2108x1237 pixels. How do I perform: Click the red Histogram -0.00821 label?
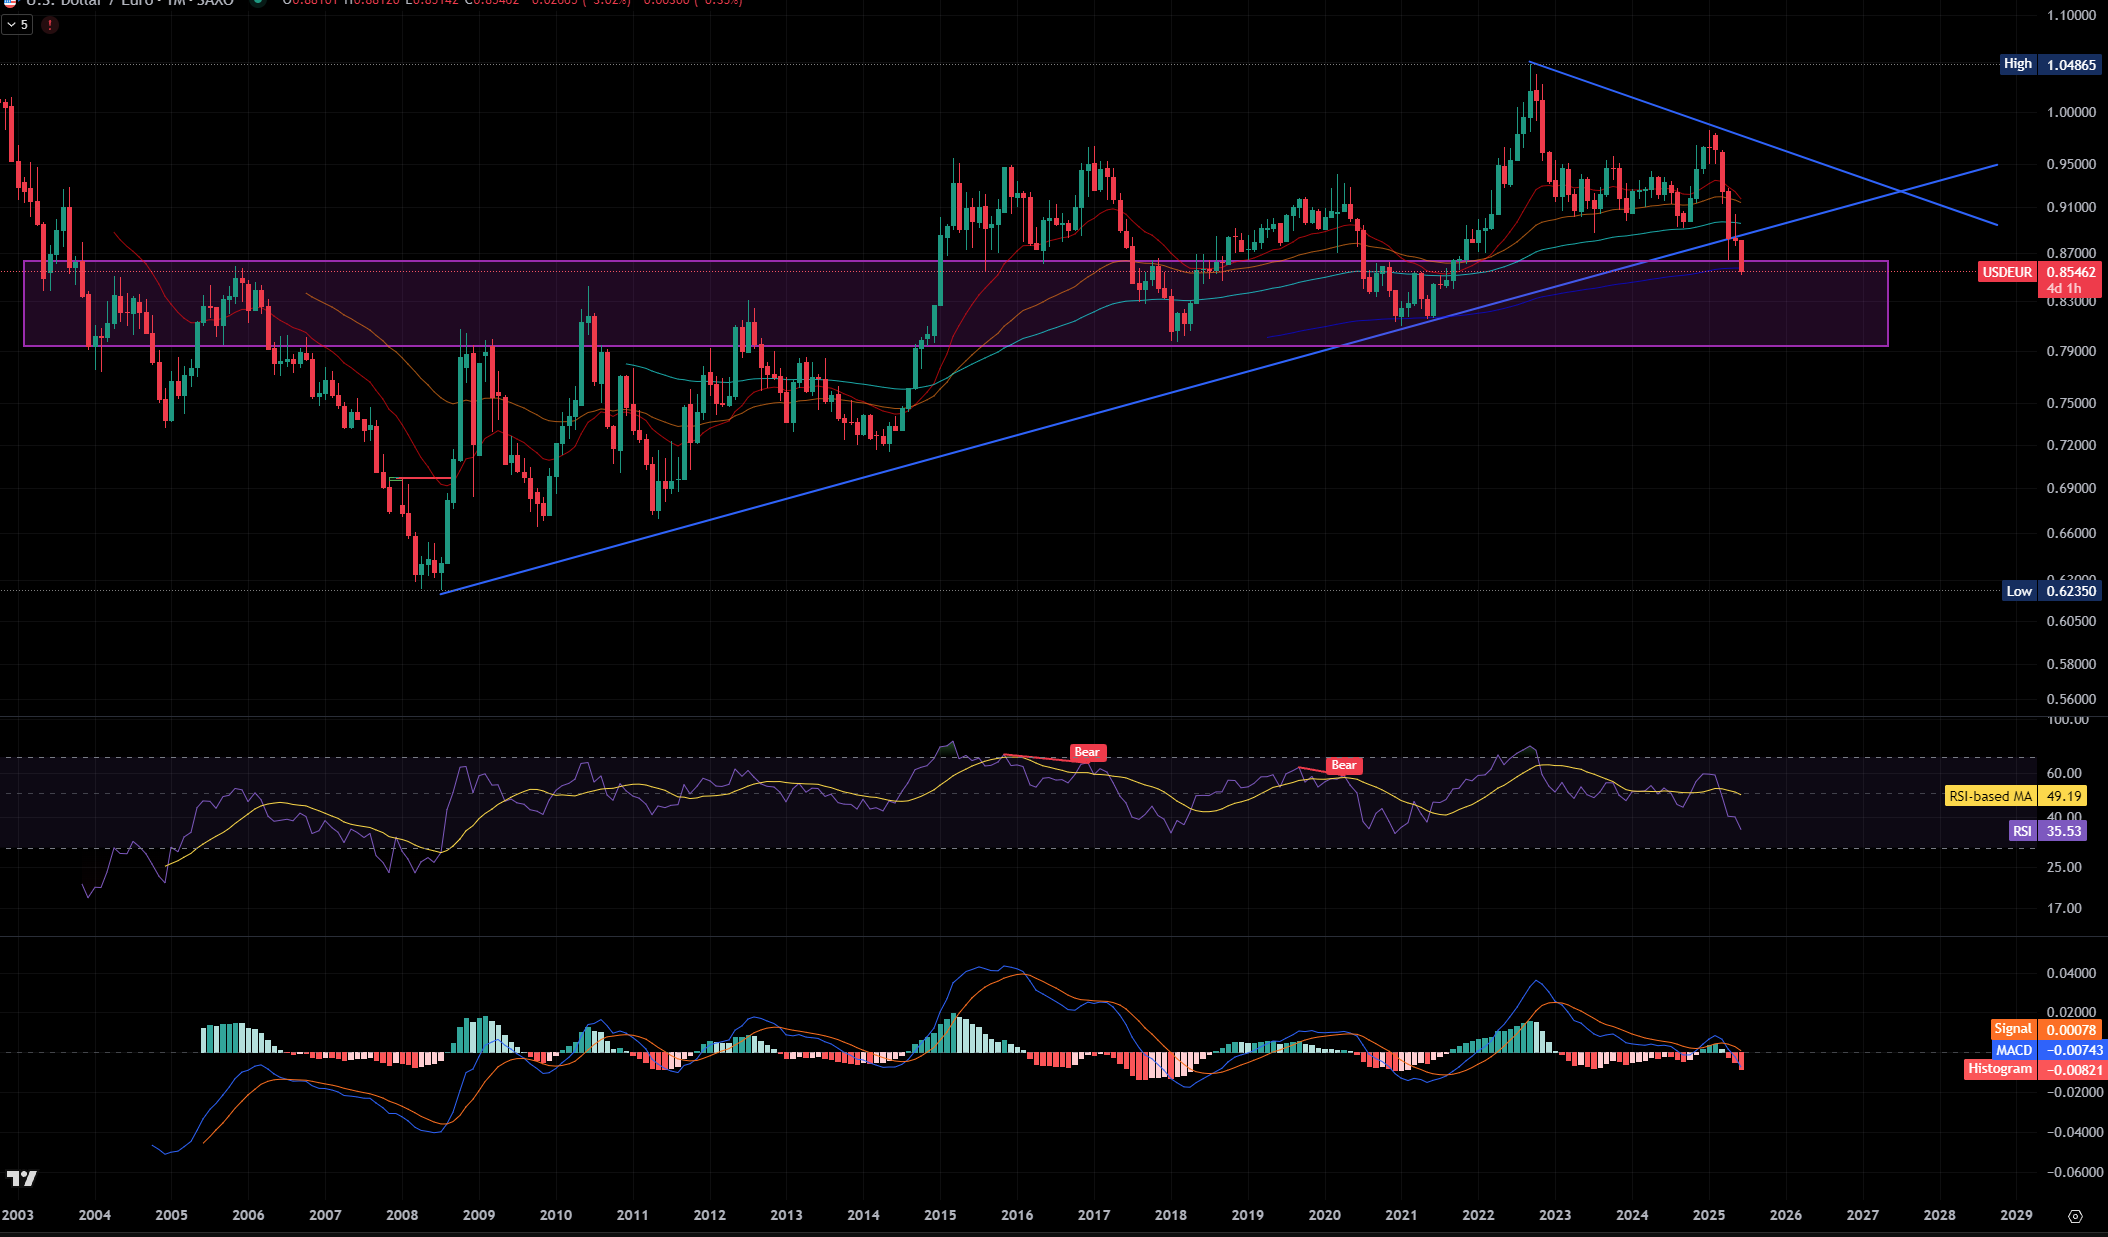(2034, 1069)
